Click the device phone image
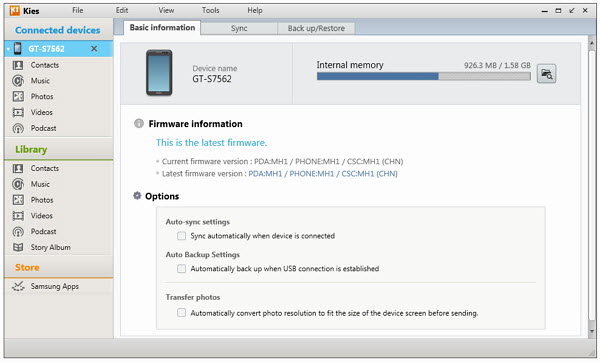600x363 pixels. click(159, 73)
